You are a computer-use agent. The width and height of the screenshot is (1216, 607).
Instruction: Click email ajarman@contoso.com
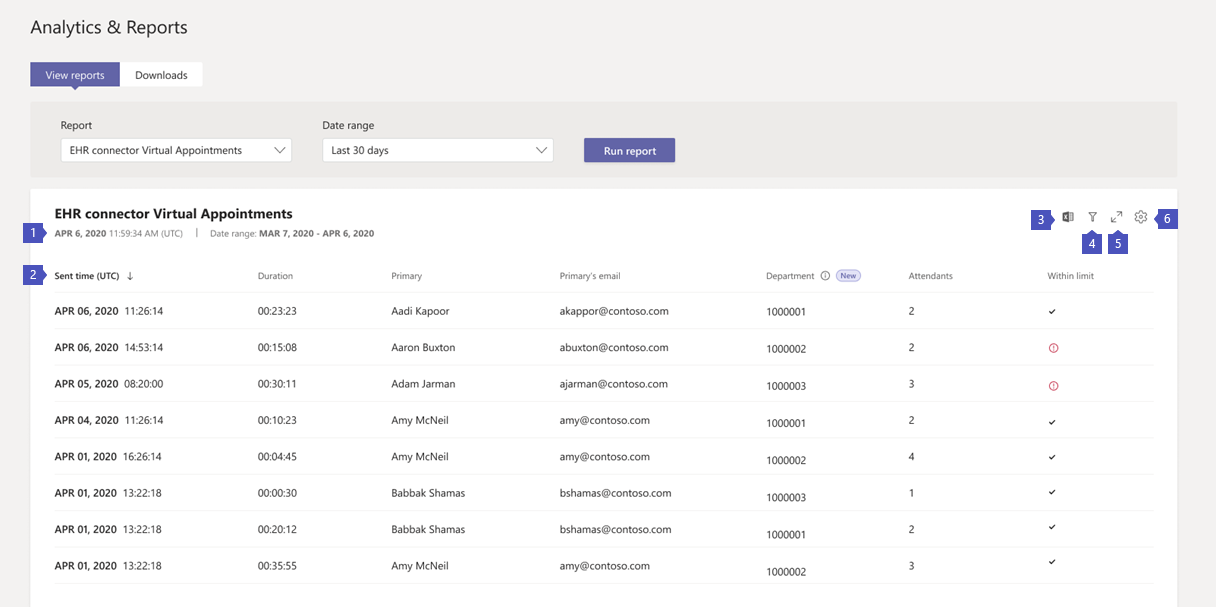(x=614, y=383)
